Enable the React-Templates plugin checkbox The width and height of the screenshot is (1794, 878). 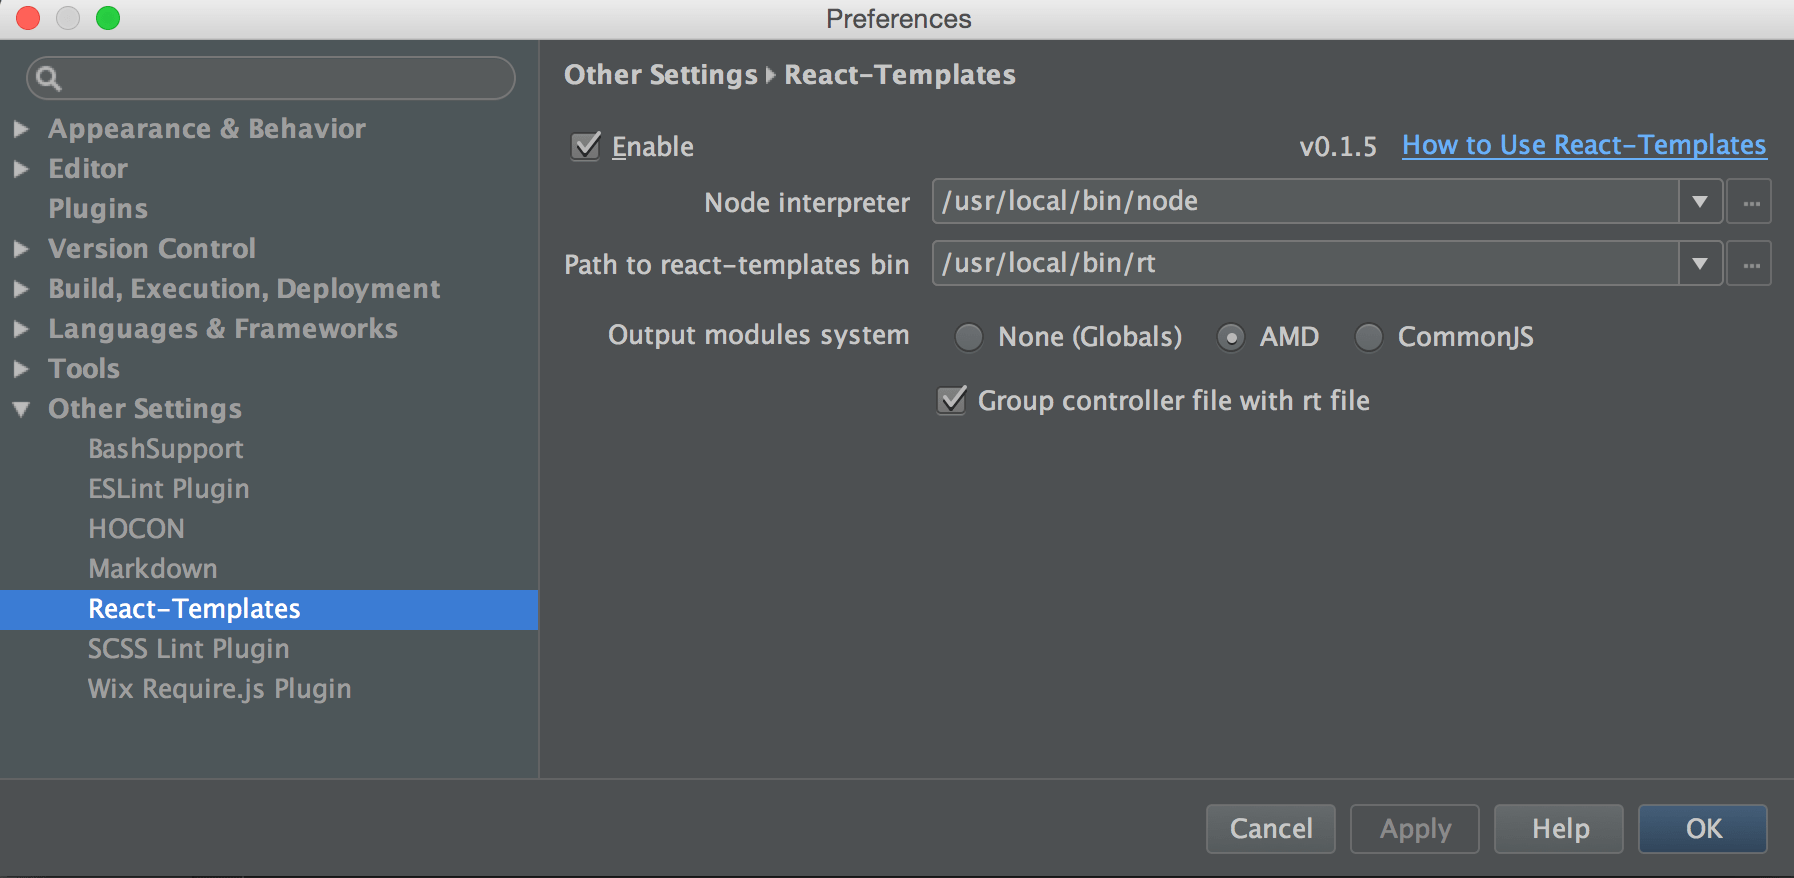585,146
